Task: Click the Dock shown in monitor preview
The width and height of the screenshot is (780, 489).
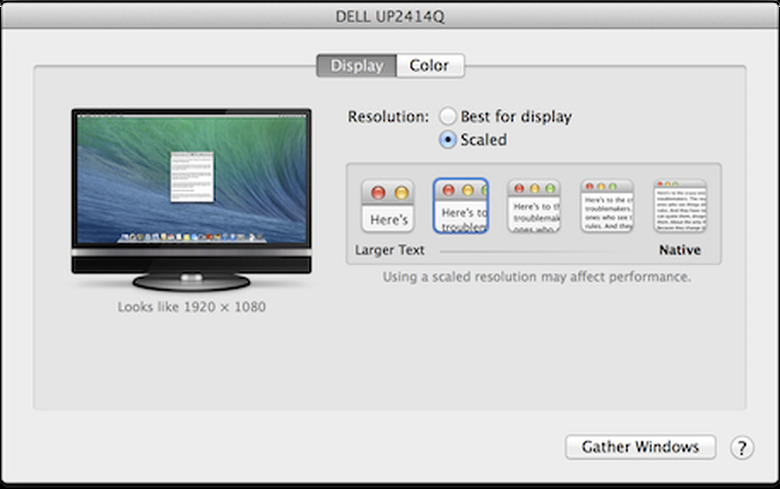Action: coord(191,238)
